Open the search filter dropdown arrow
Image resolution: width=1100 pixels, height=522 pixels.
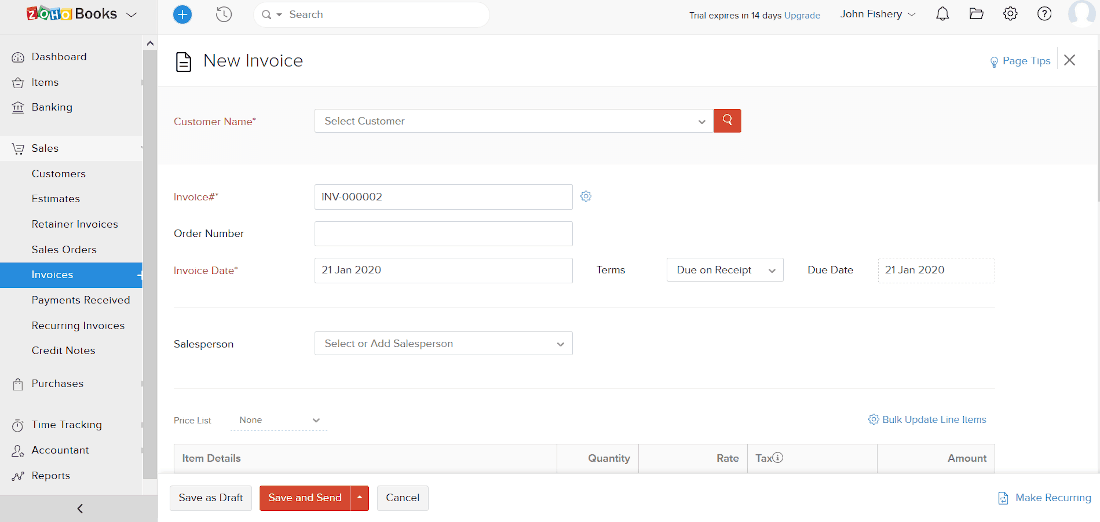[x=279, y=14]
